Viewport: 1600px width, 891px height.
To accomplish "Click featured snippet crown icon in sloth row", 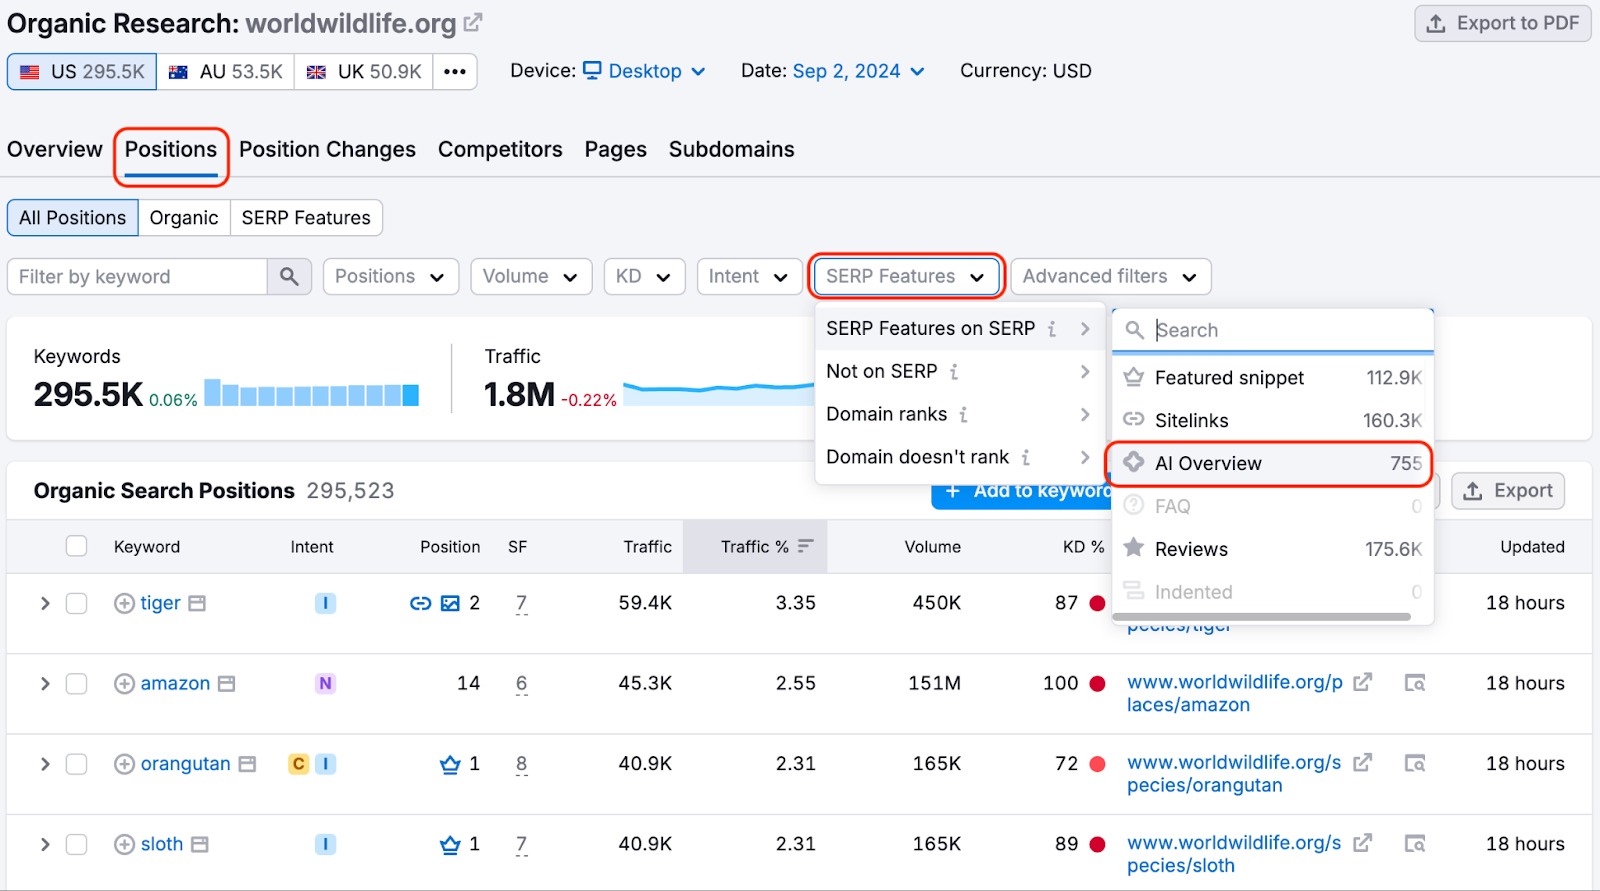I will 450,845.
